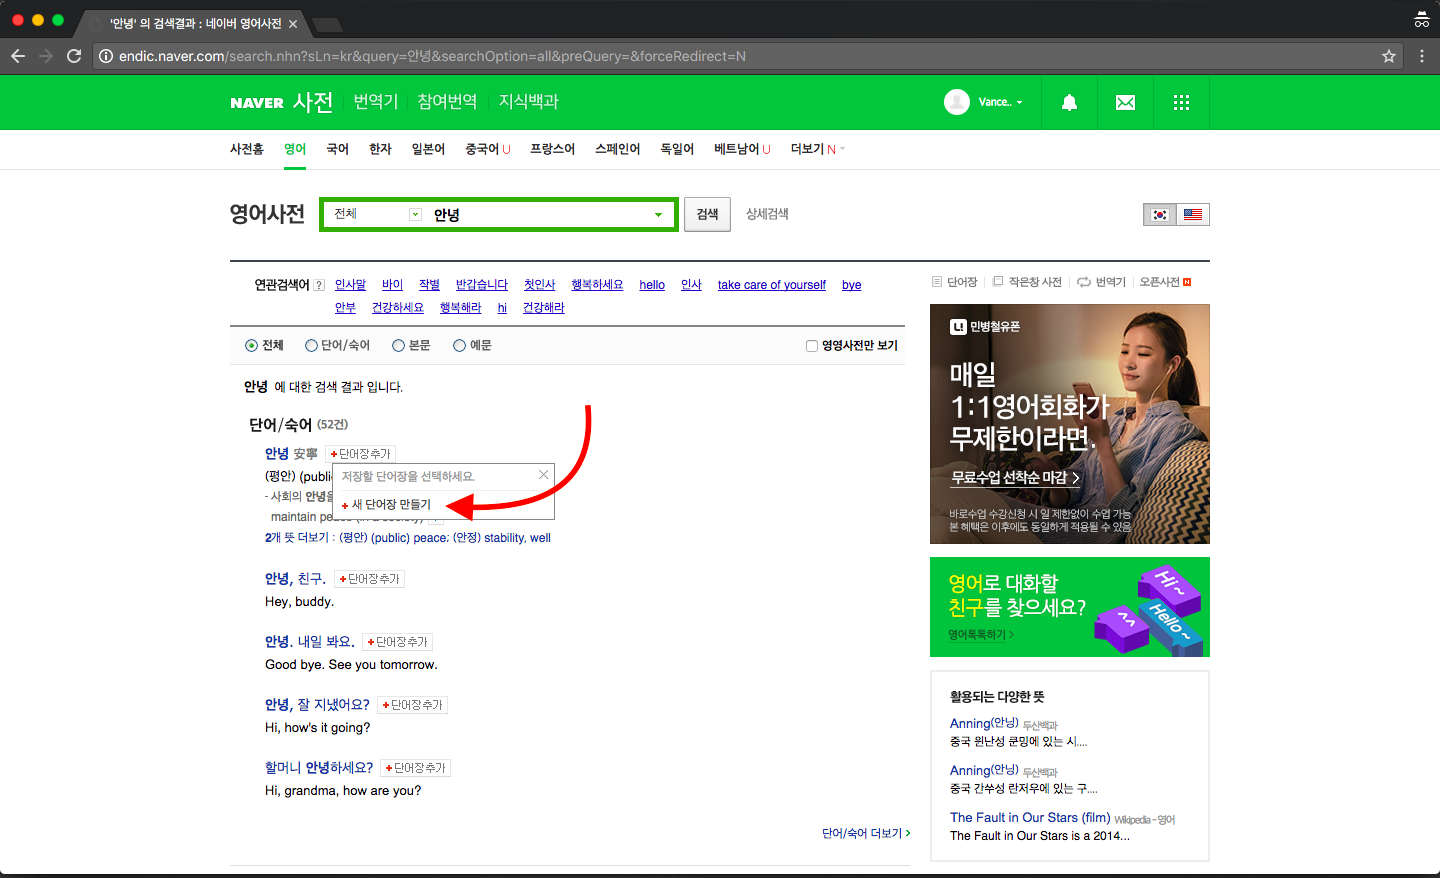This screenshot has width=1440, height=878.
Task: Switch to 프랑스어 dictionary tab
Action: pyautogui.click(x=552, y=149)
